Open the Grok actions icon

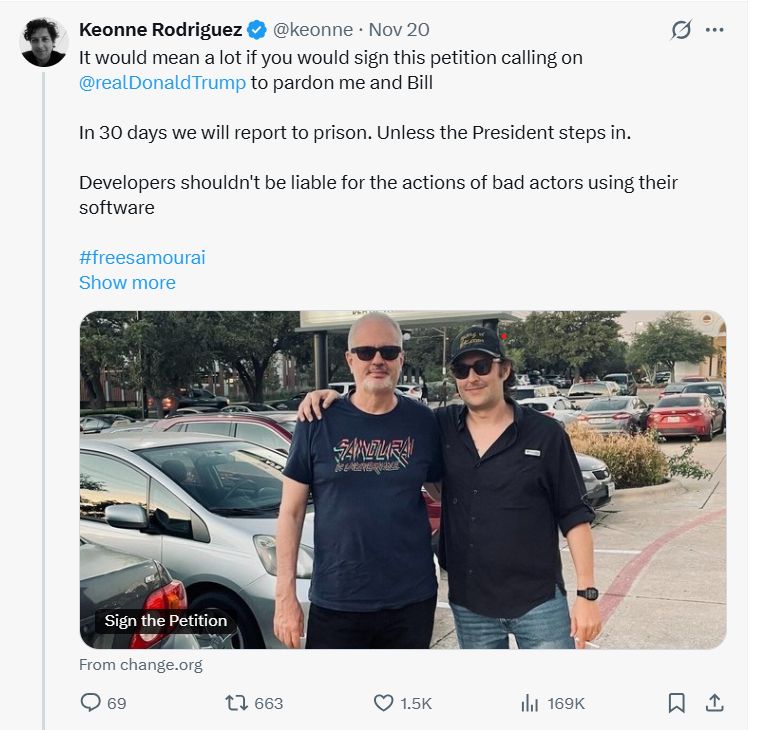680,30
